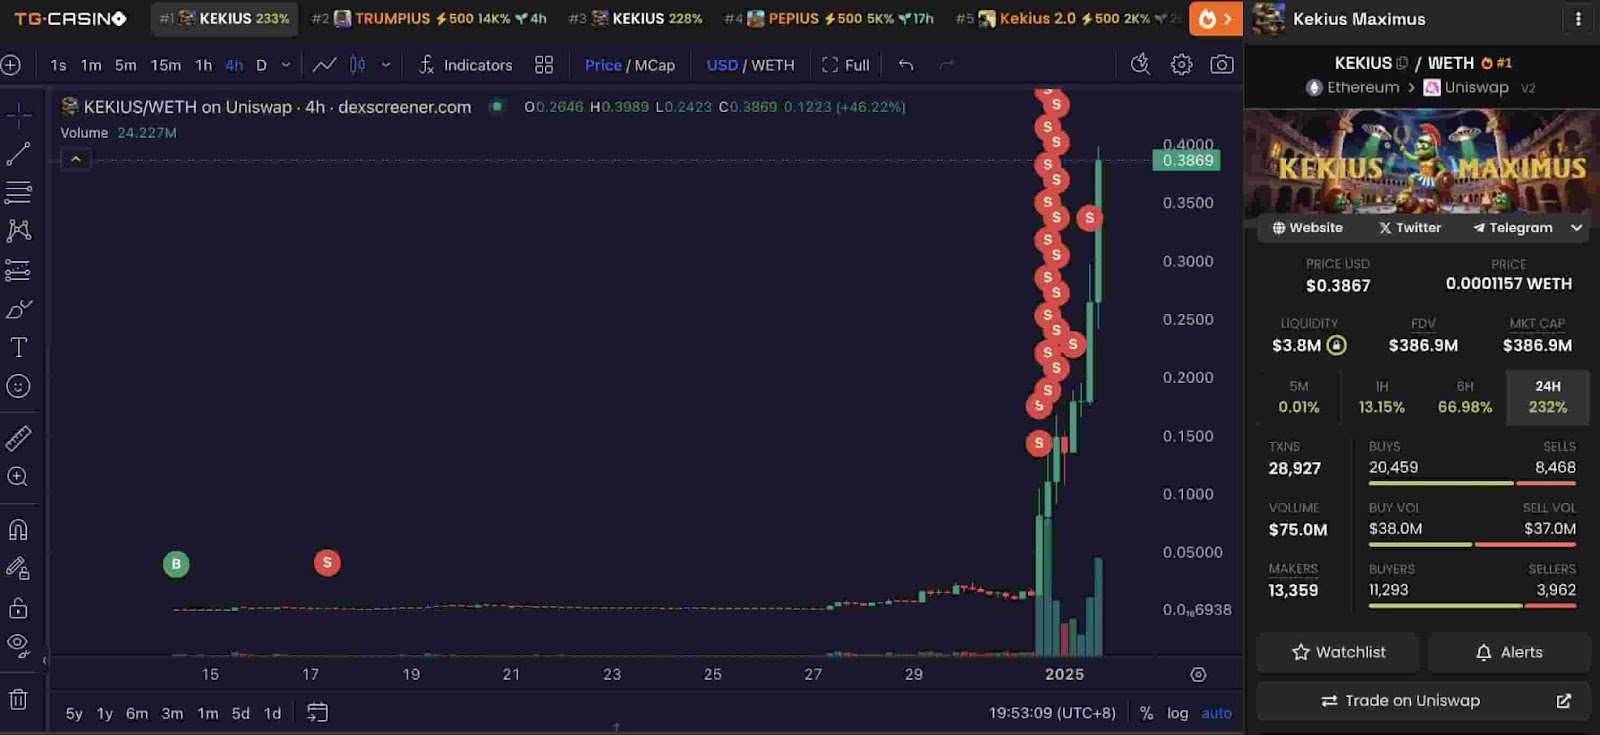Open the fire trending arrow button
This screenshot has height=735, width=1600.
coord(1215,19)
